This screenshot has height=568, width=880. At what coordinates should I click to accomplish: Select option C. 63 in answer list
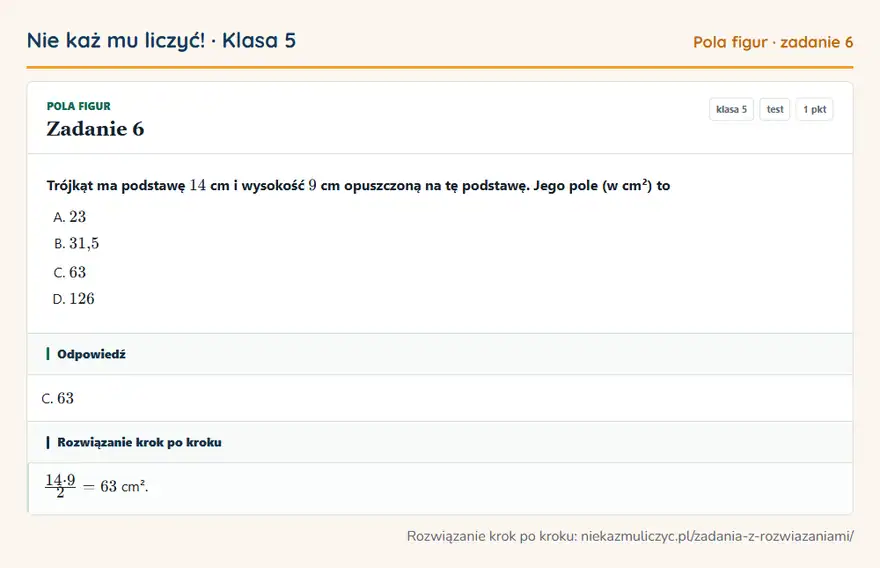click(x=70, y=272)
